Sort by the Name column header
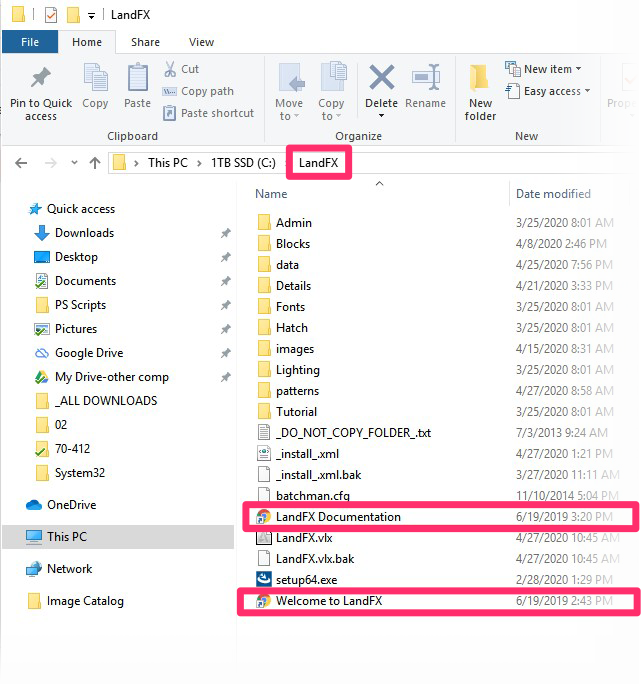This screenshot has width=641, height=684. pos(271,194)
